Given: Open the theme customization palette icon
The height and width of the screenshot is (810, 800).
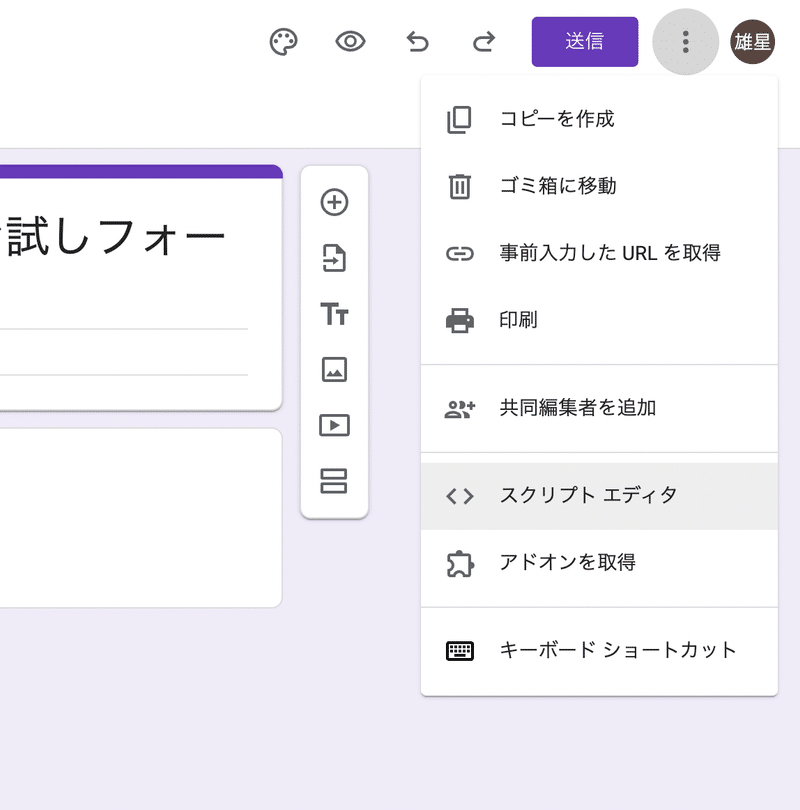Looking at the screenshot, I should point(284,42).
